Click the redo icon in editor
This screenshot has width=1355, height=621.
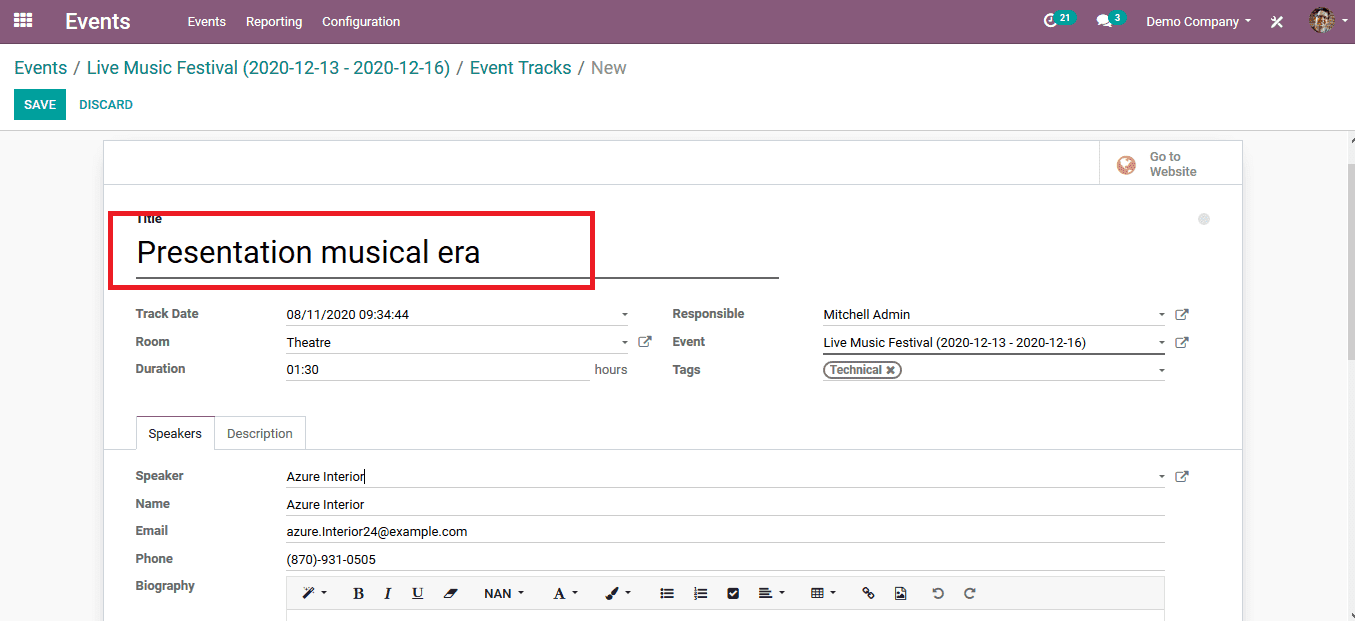coord(970,593)
